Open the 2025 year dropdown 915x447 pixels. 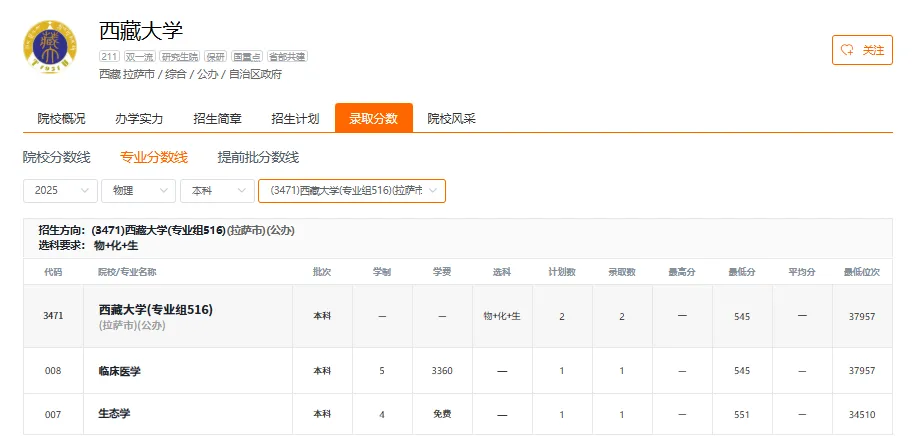pyautogui.click(x=60, y=191)
